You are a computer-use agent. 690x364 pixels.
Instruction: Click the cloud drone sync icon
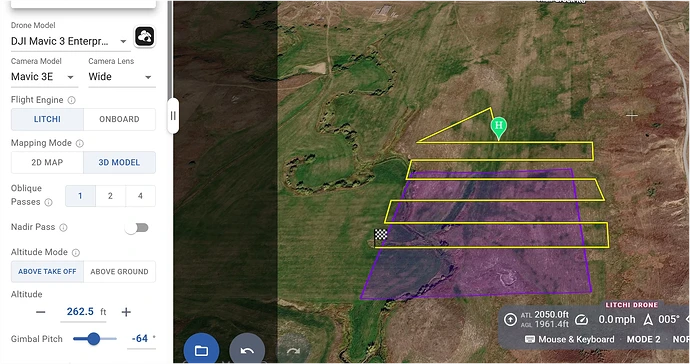tap(144, 37)
